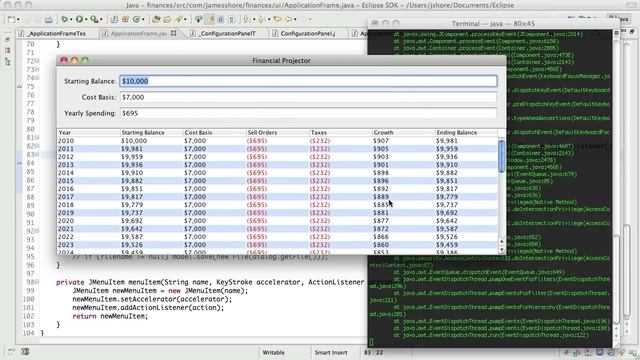Screen dimensions: 640x360
Task: Click the New Java Class icon
Action: click(x=136, y=19)
